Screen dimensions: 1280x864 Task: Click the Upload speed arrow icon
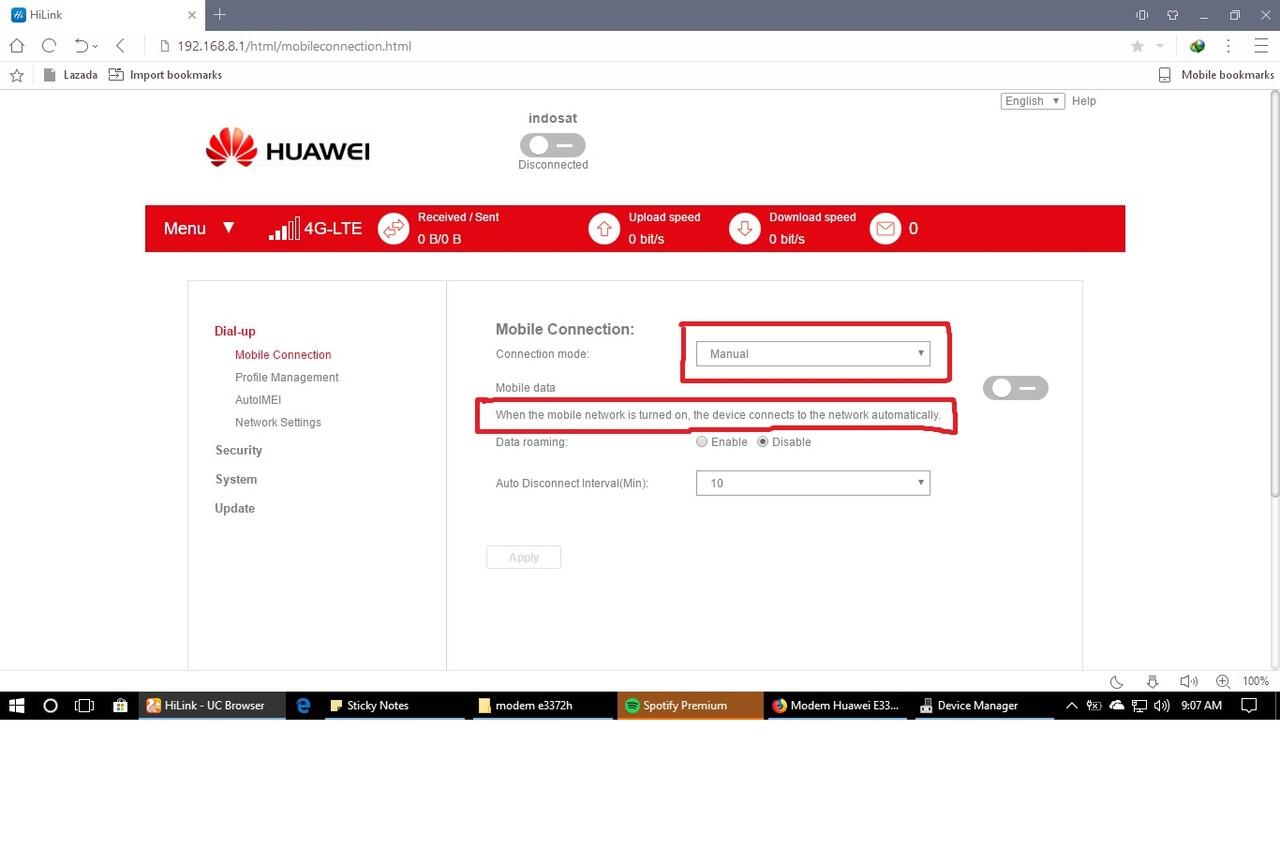(x=604, y=229)
